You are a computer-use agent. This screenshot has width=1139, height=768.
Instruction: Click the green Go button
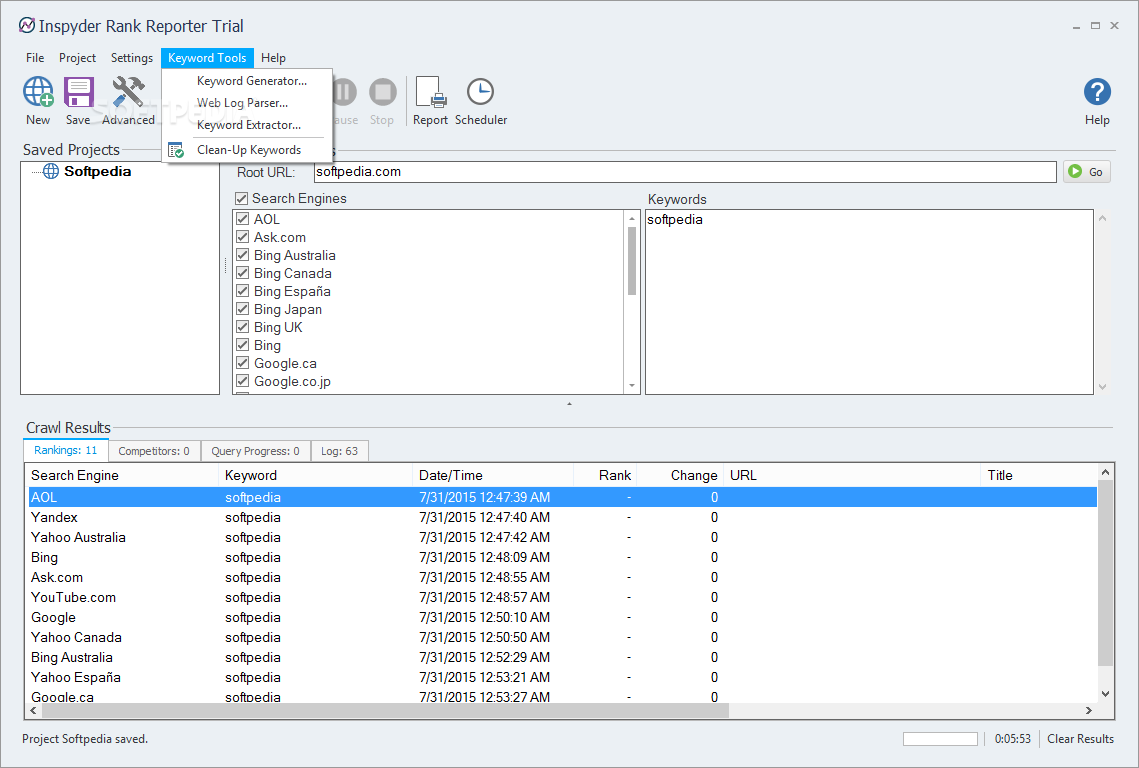click(1087, 172)
